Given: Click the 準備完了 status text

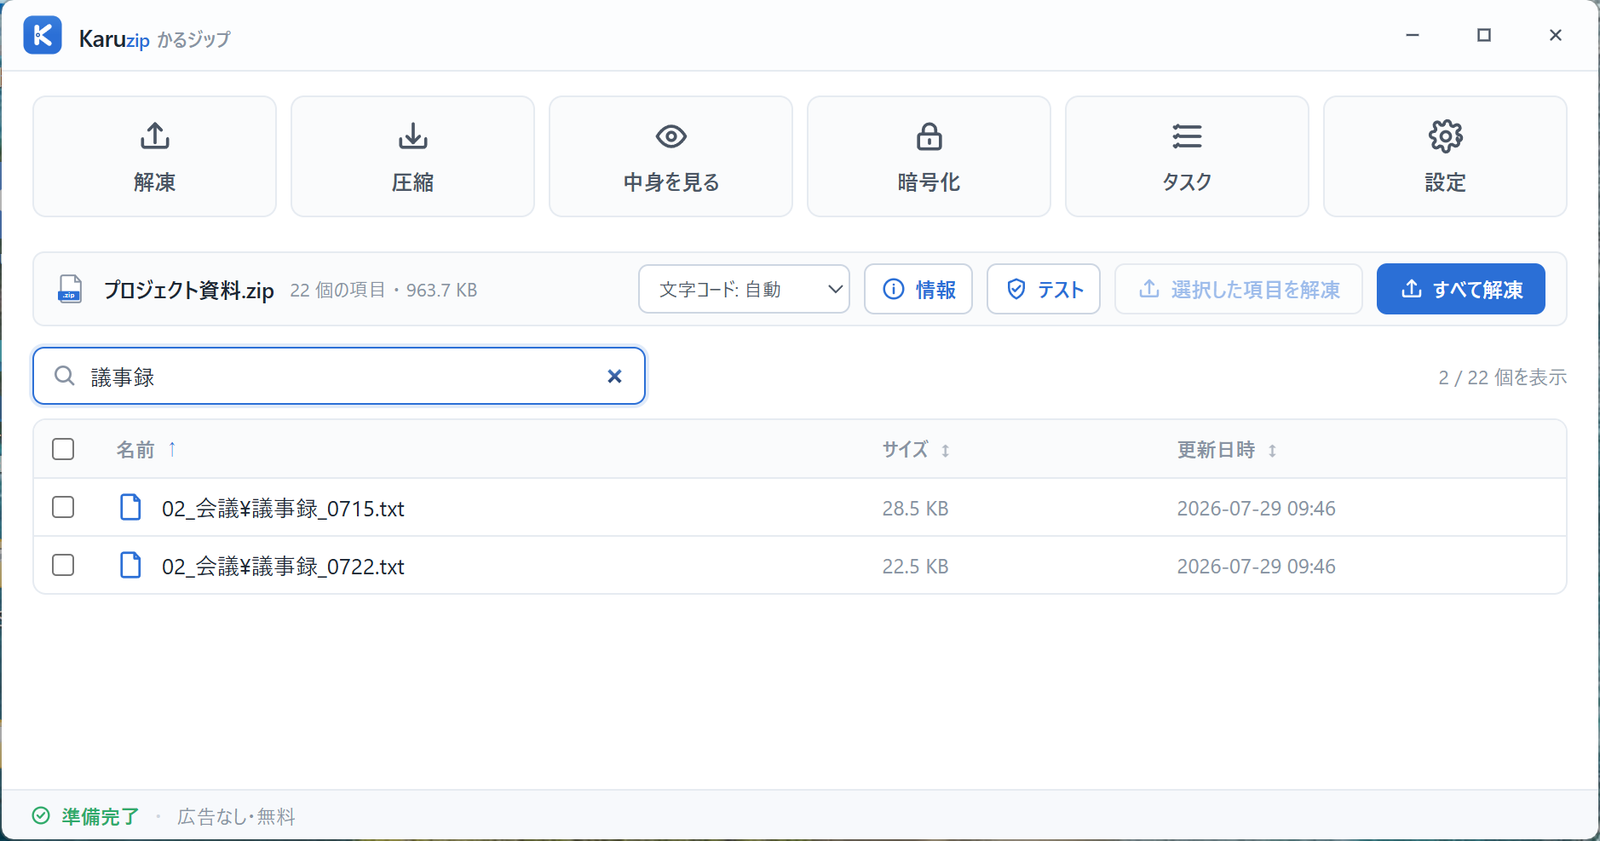Looking at the screenshot, I should 100,816.
